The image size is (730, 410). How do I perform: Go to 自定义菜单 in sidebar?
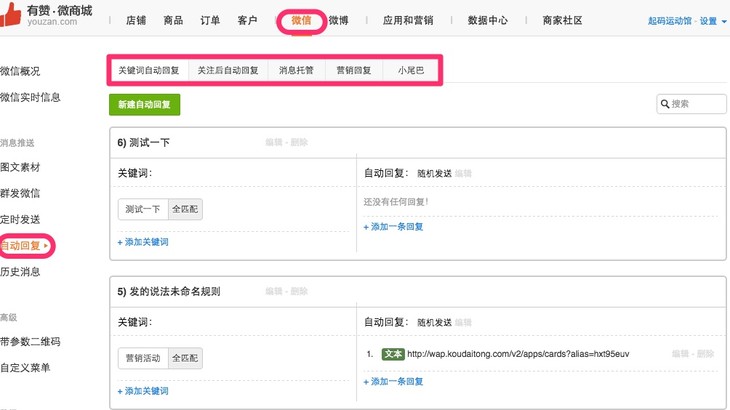click(x=24, y=368)
